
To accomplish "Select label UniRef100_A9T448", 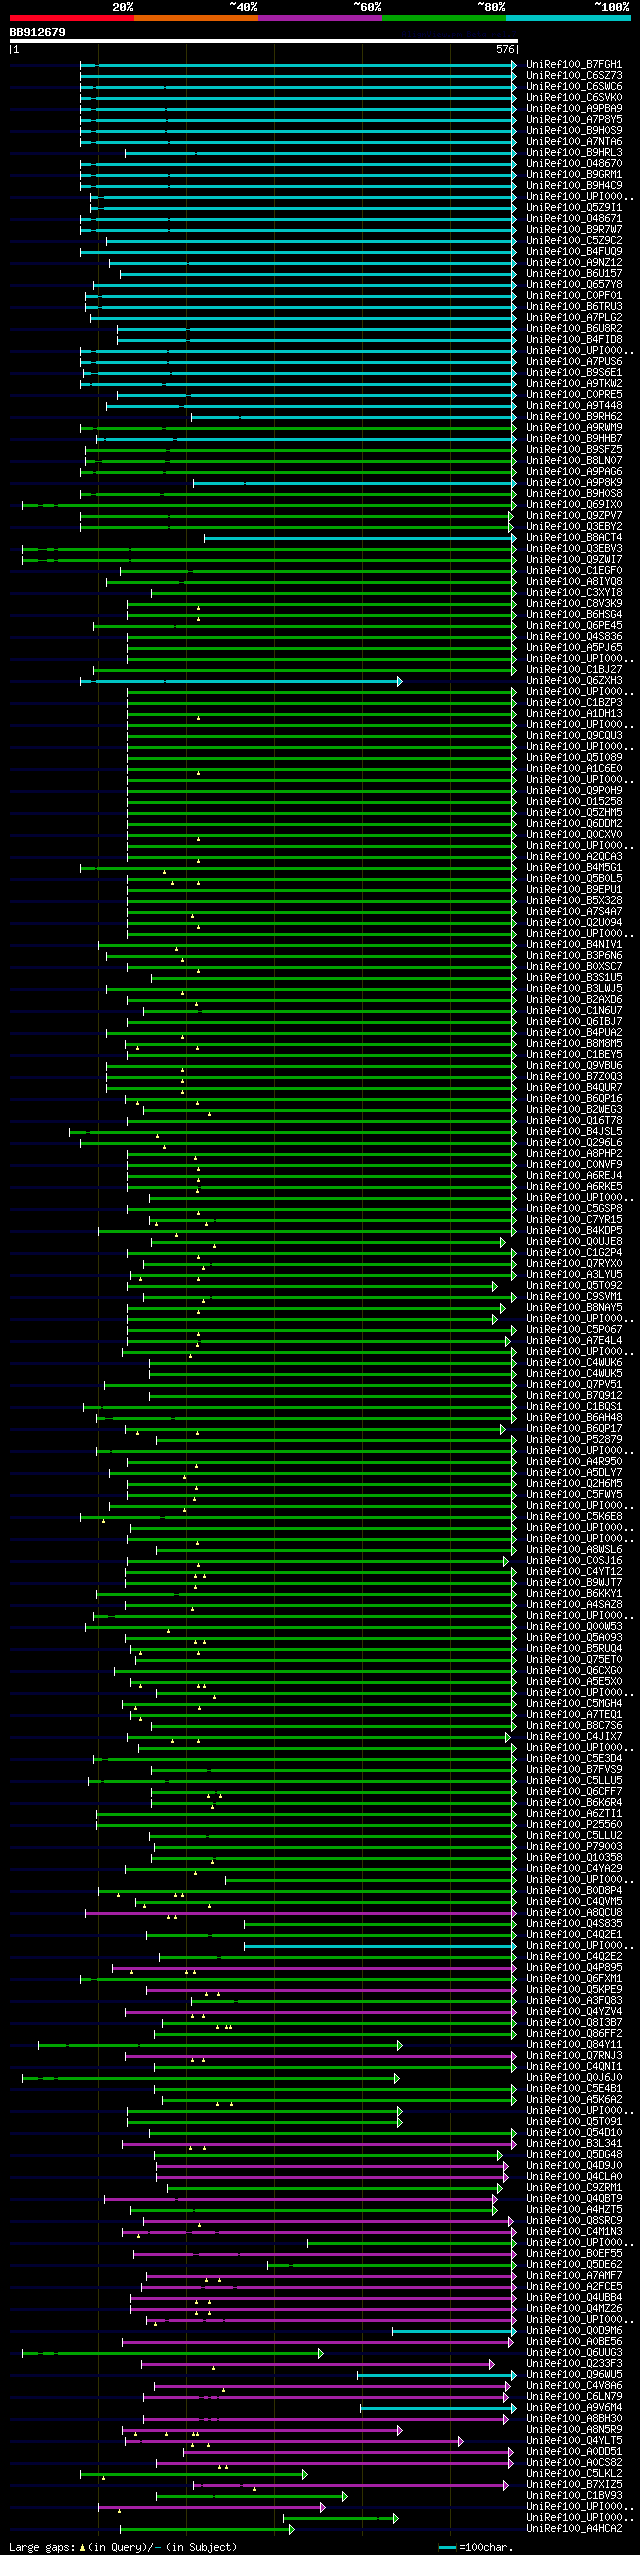I will 574,406.
